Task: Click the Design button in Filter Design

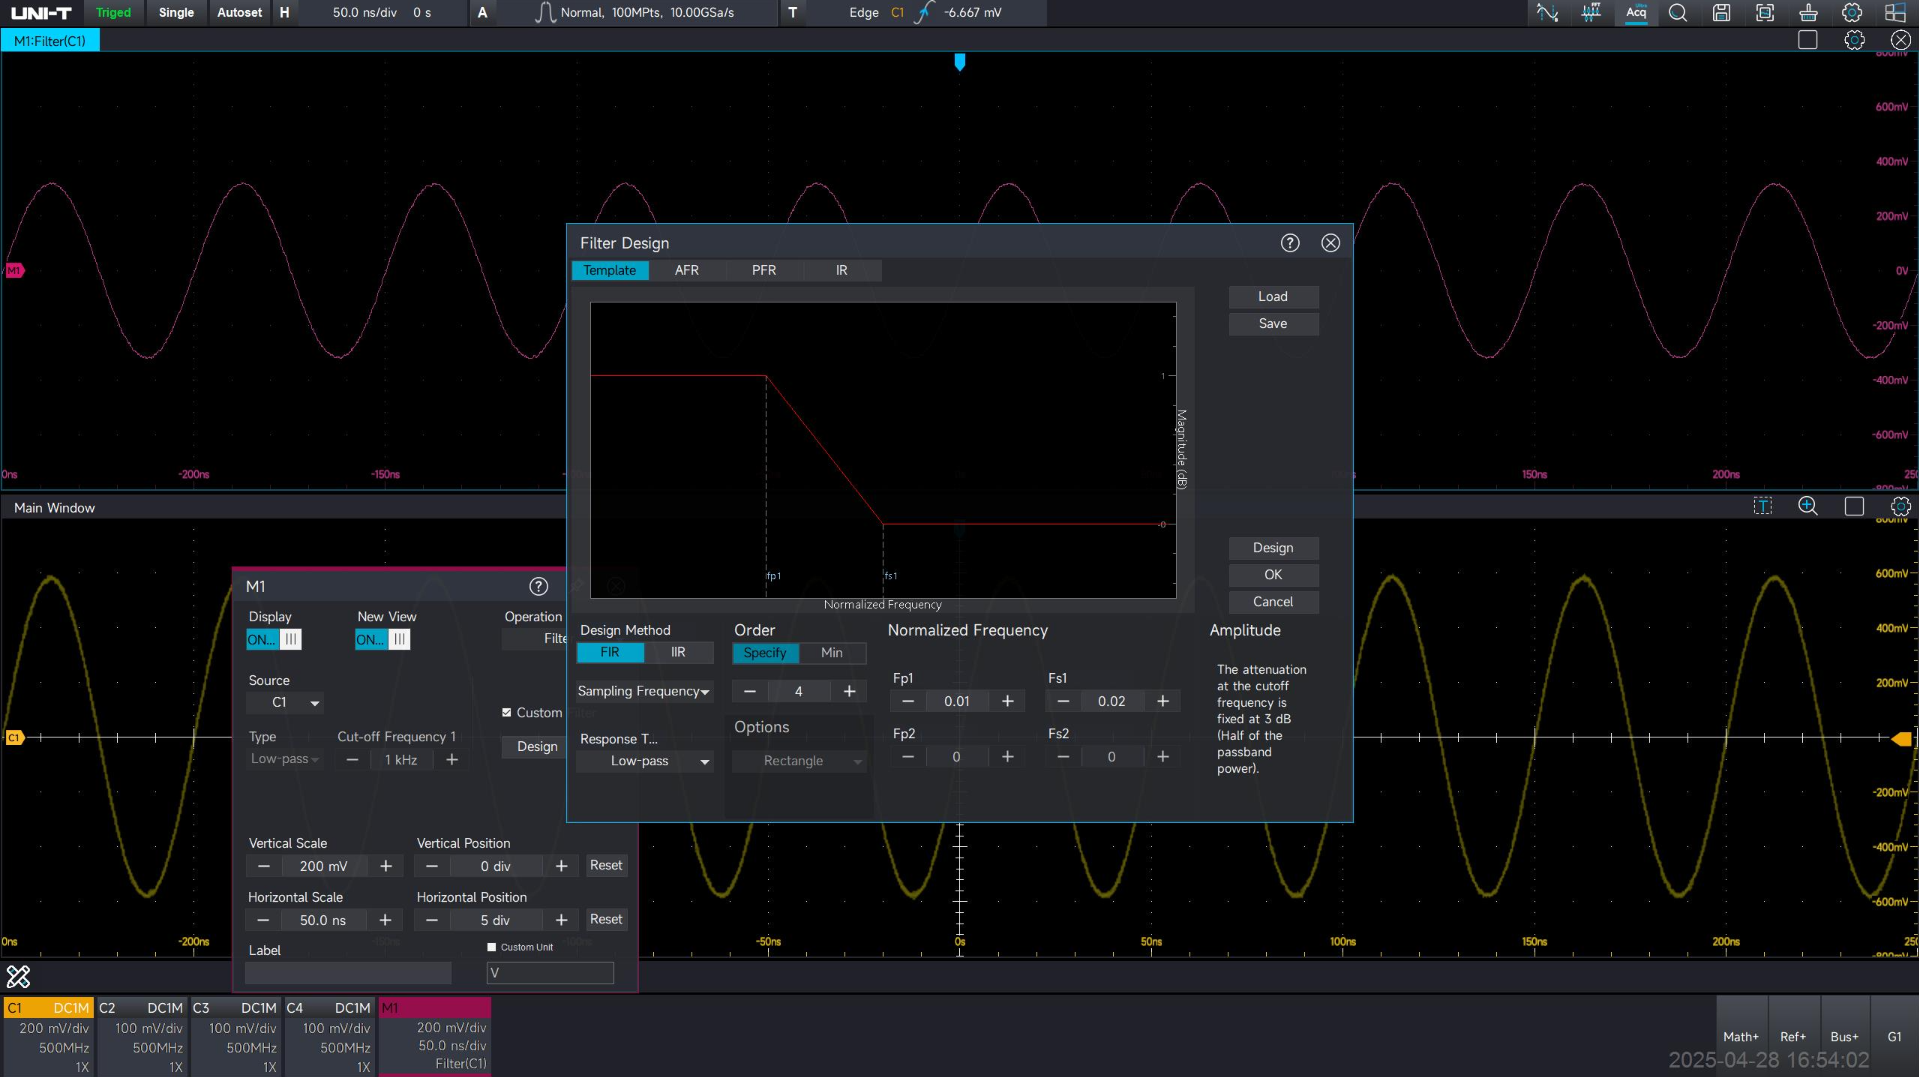Action: (1272, 548)
